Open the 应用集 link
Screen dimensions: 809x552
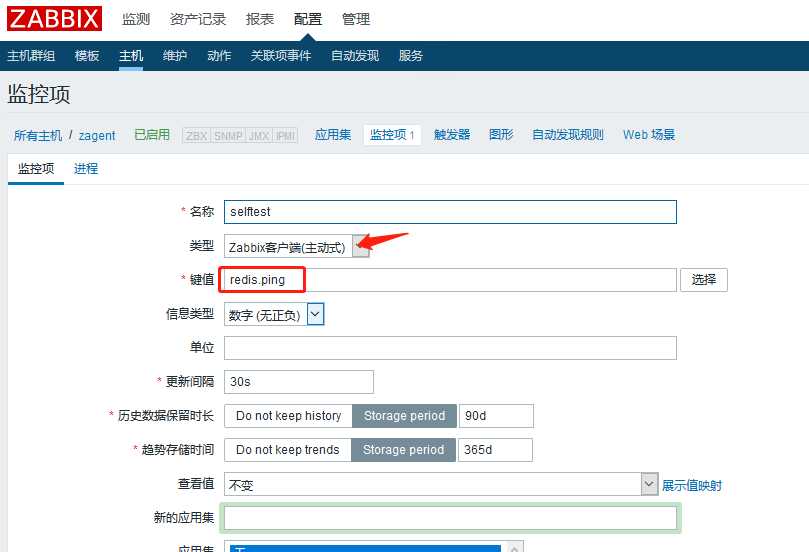pyautogui.click(x=333, y=135)
